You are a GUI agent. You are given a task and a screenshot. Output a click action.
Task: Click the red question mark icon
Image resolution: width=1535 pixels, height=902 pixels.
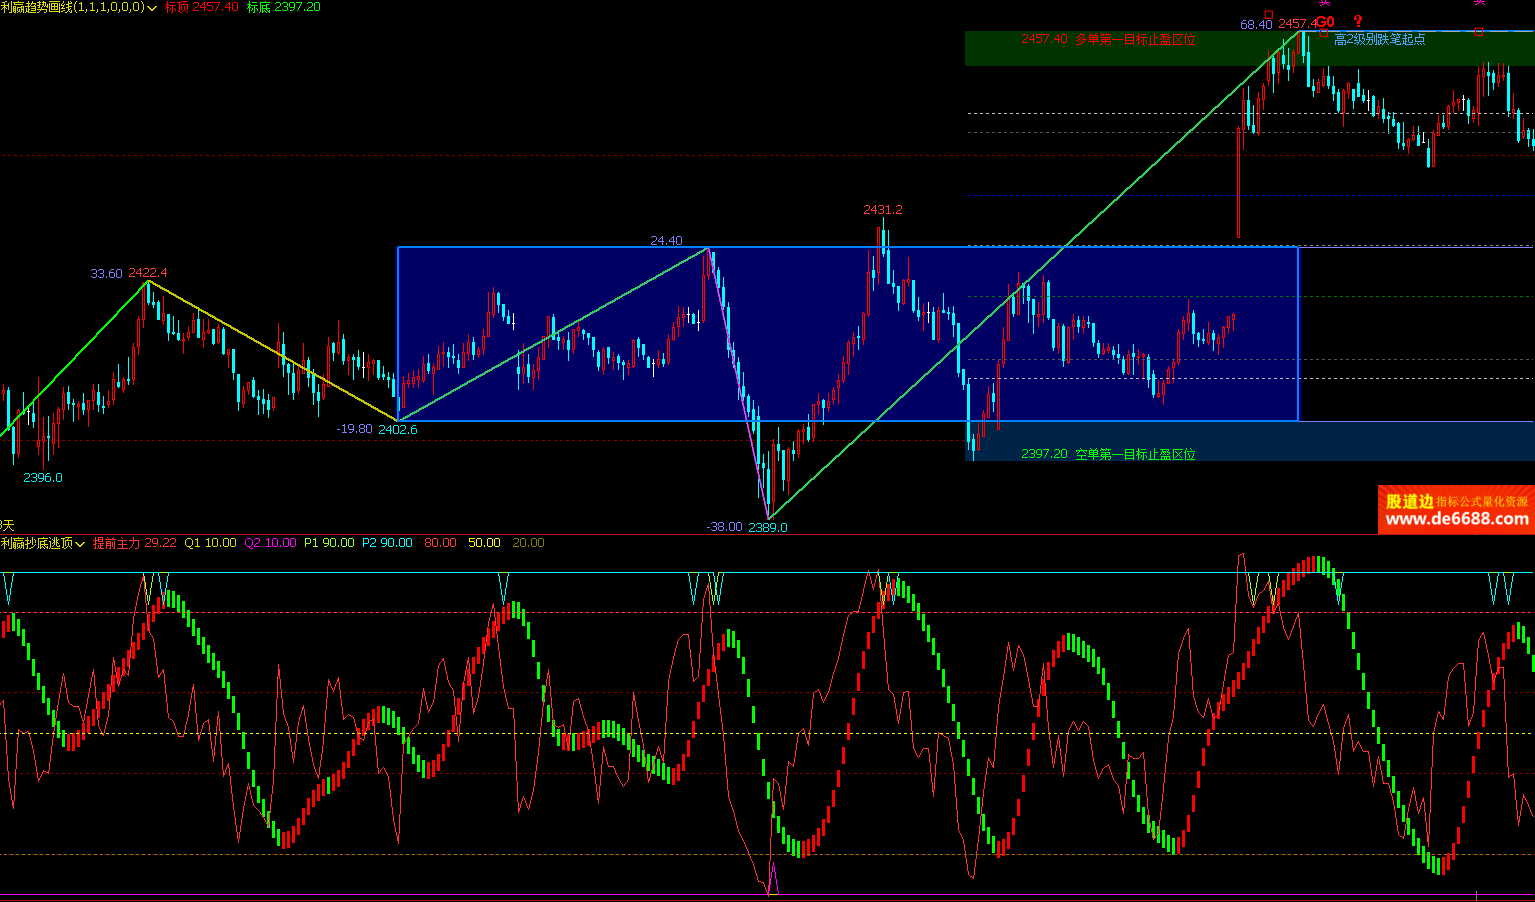pyautogui.click(x=1357, y=21)
